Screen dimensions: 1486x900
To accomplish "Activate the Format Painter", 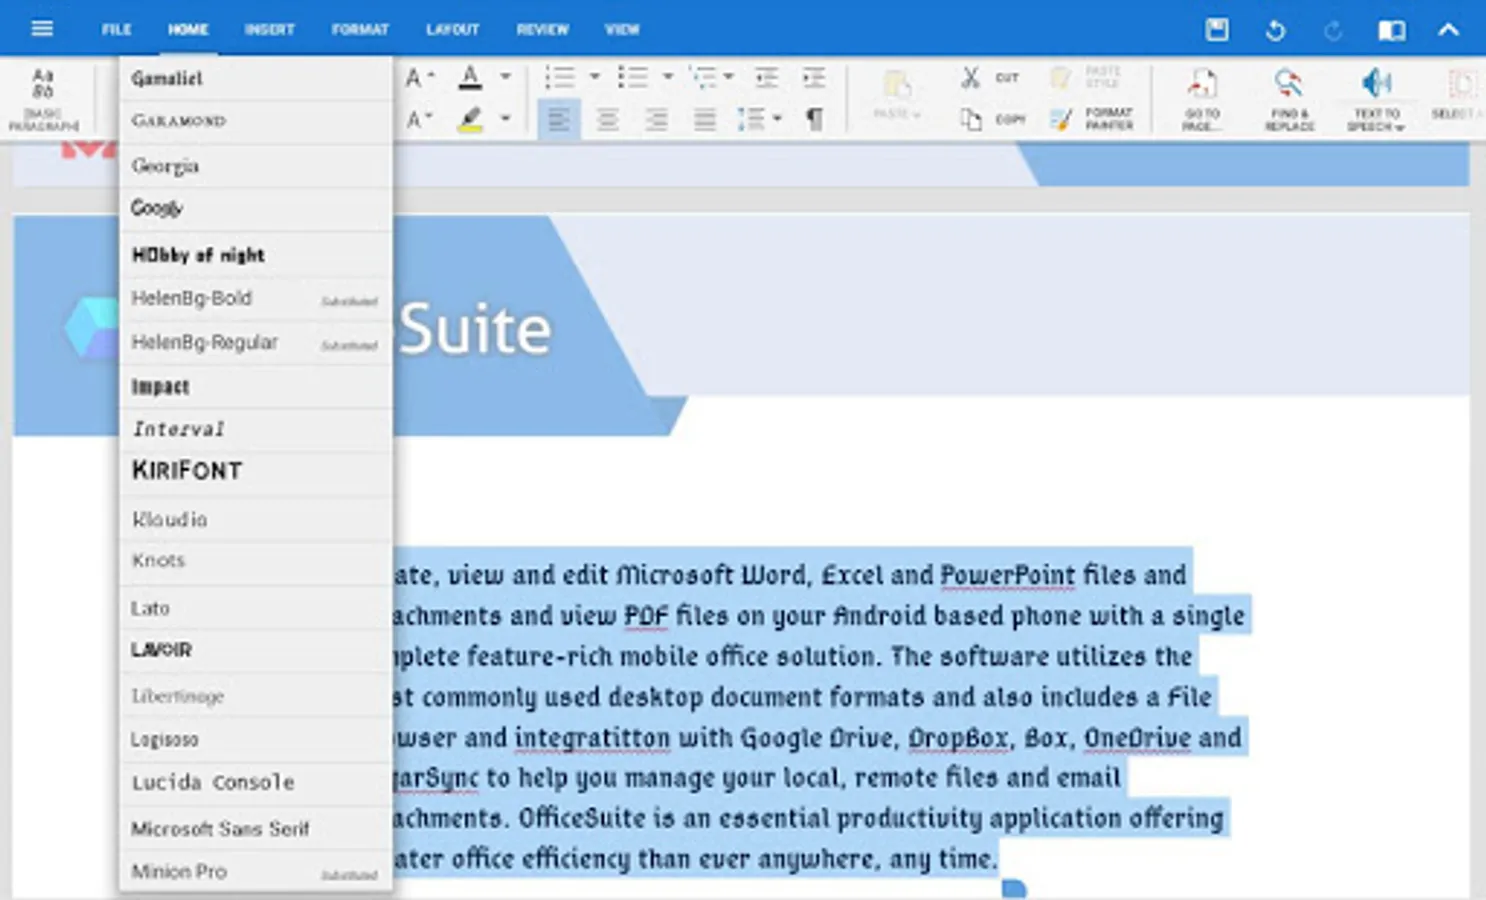I will click(1091, 119).
